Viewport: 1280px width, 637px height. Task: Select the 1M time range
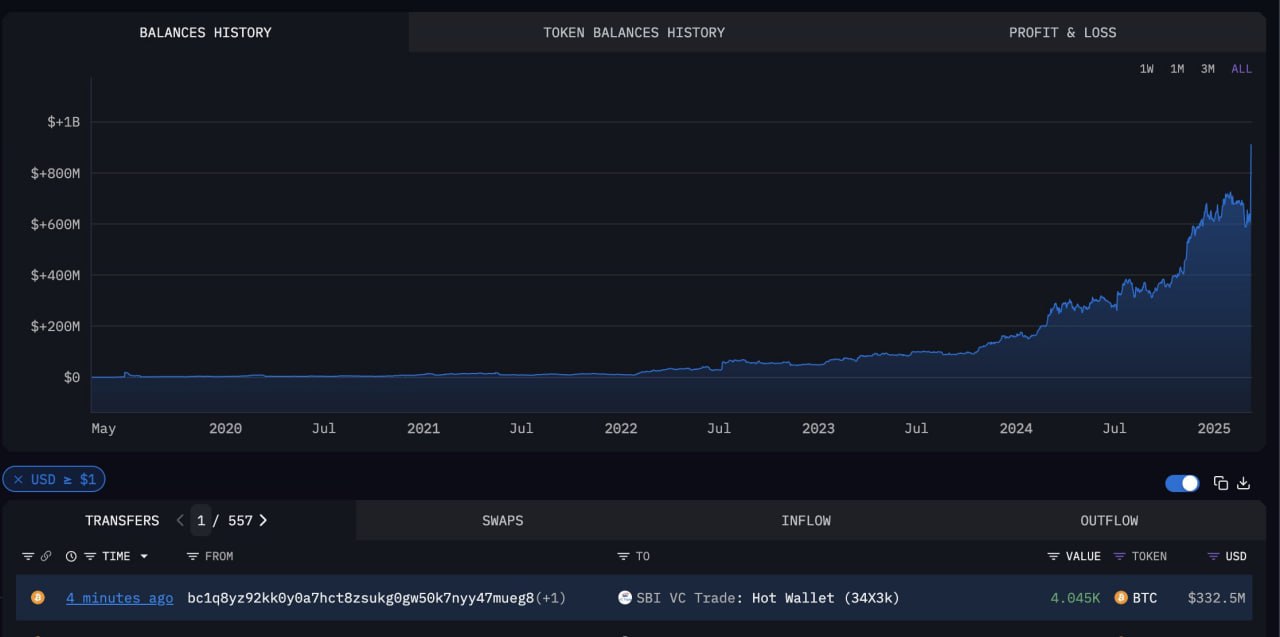pos(1177,69)
